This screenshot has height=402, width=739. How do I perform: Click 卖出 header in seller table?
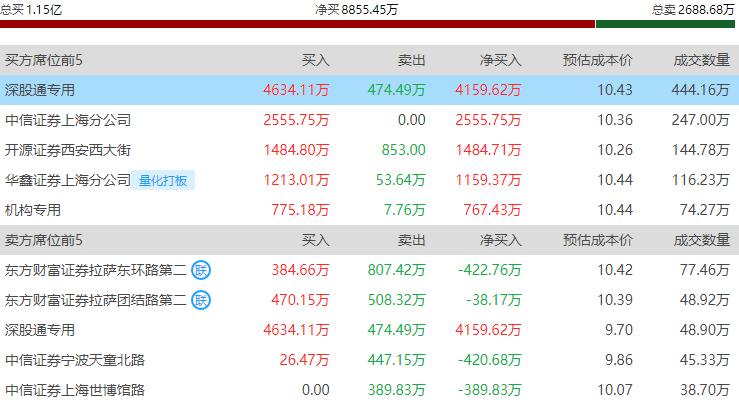point(411,240)
